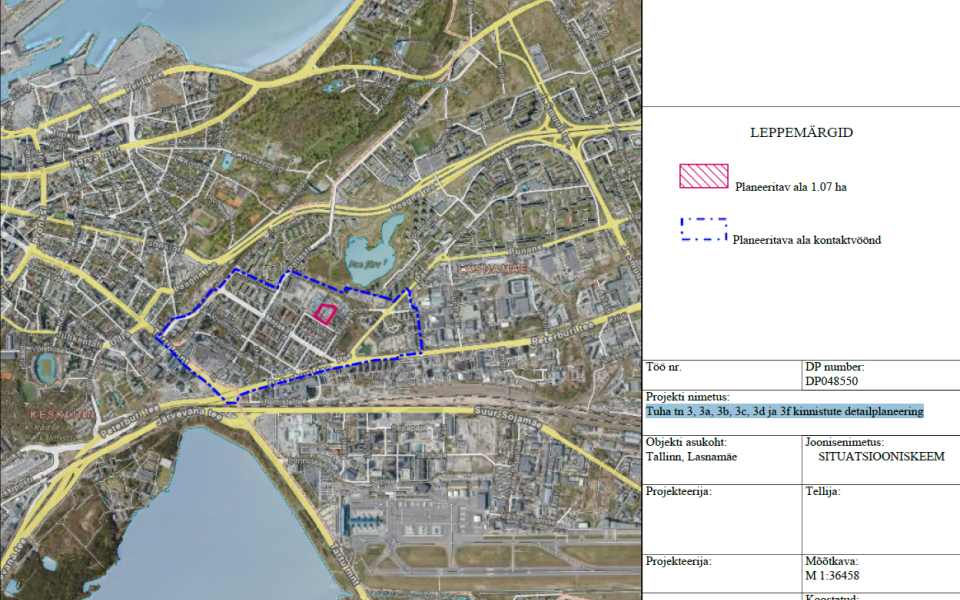Click the DP048550 number field

coord(831,381)
